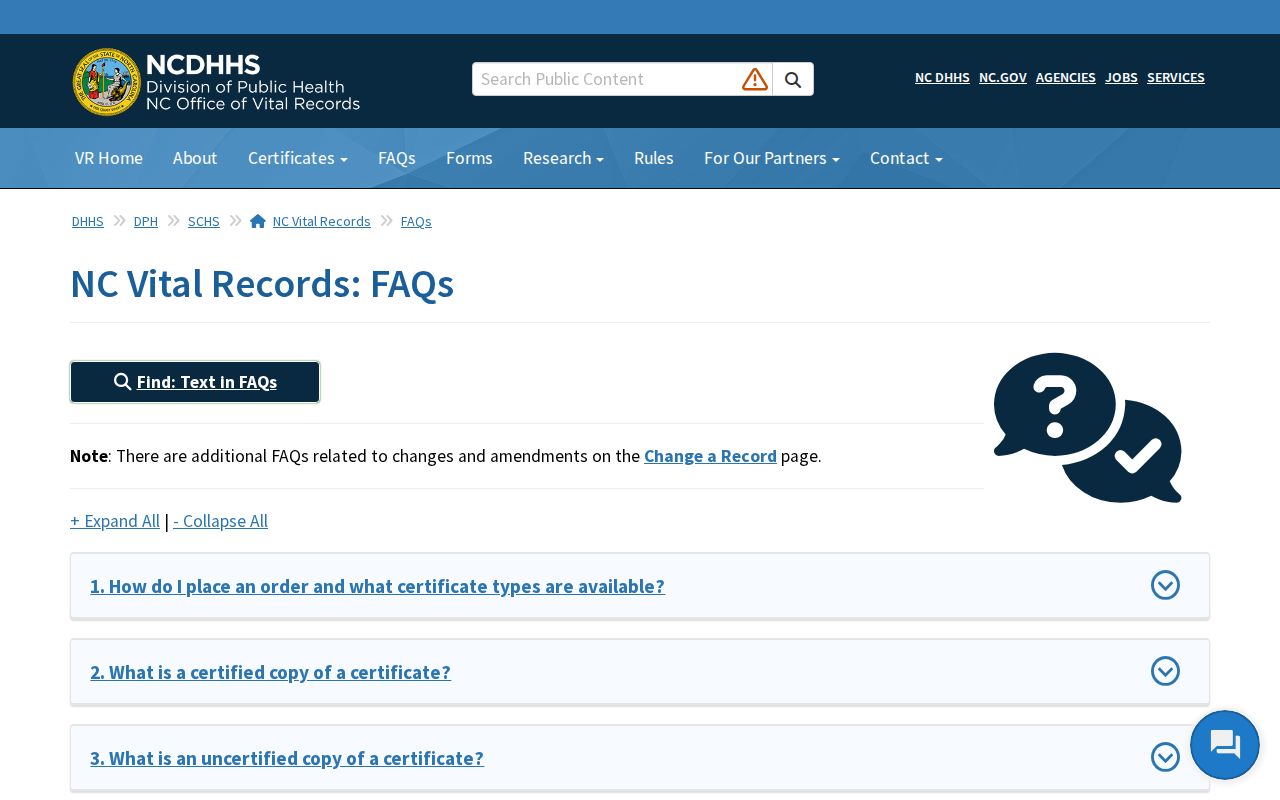This screenshot has width=1280, height=800.
Task: Open the SERVICES header link
Action: tap(1176, 77)
